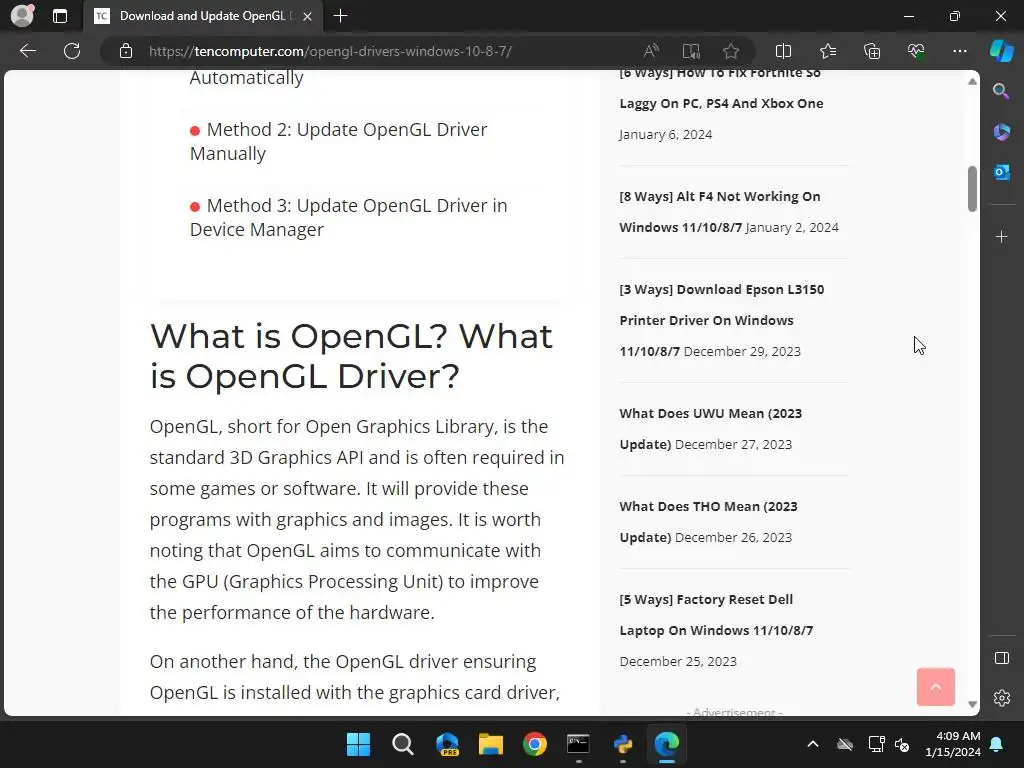The width and height of the screenshot is (1024, 768).
Task: Toggle split screen view
Action: [x=783, y=51]
